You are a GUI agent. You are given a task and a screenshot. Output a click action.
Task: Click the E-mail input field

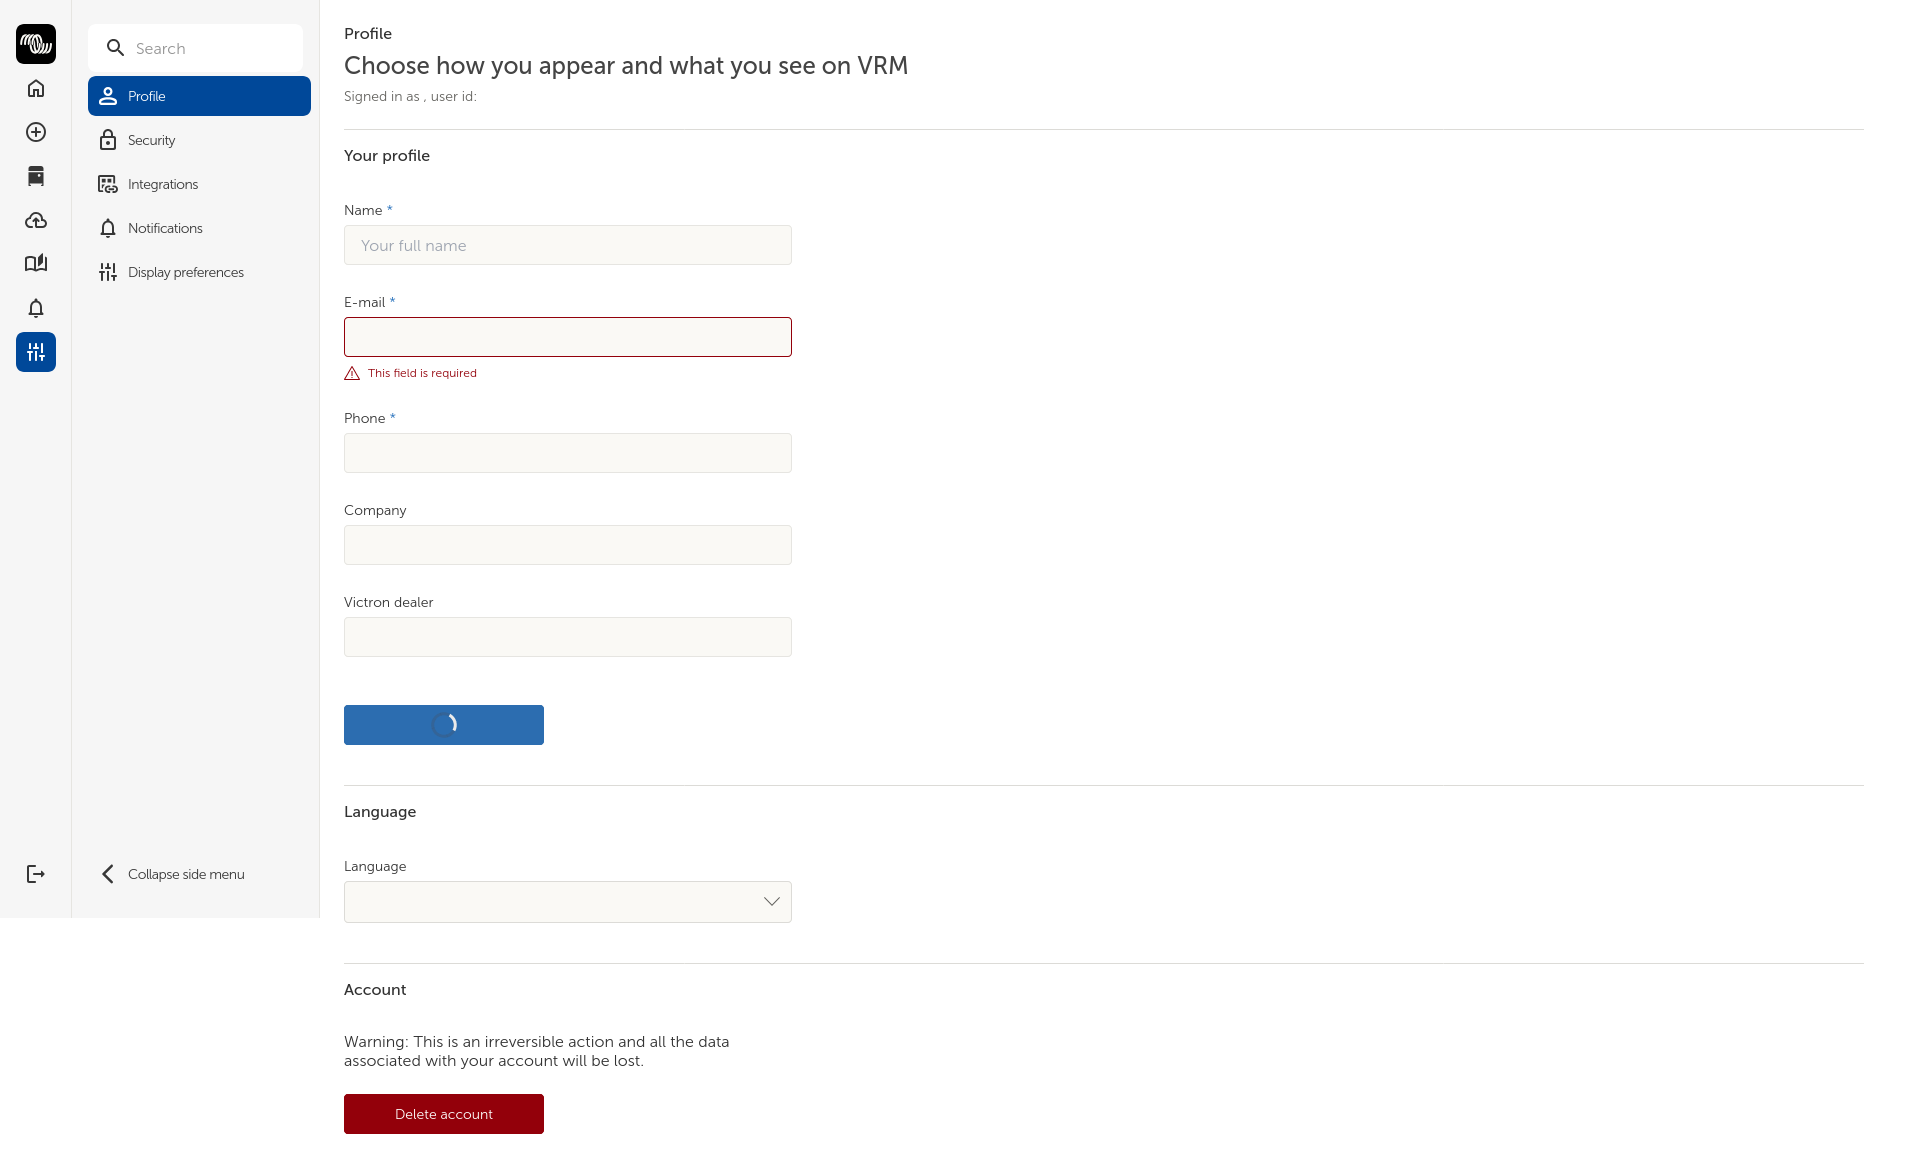point(568,337)
